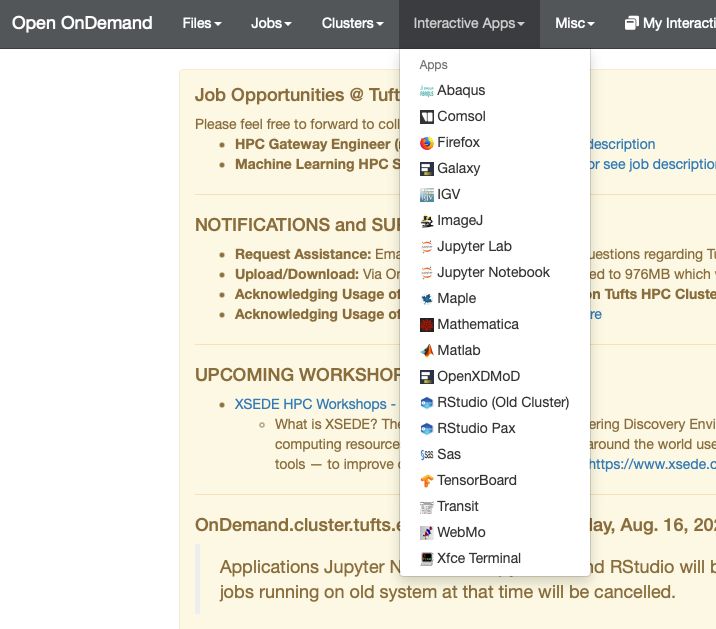
Task: Click the Abaqus app icon
Action: pos(426,91)
